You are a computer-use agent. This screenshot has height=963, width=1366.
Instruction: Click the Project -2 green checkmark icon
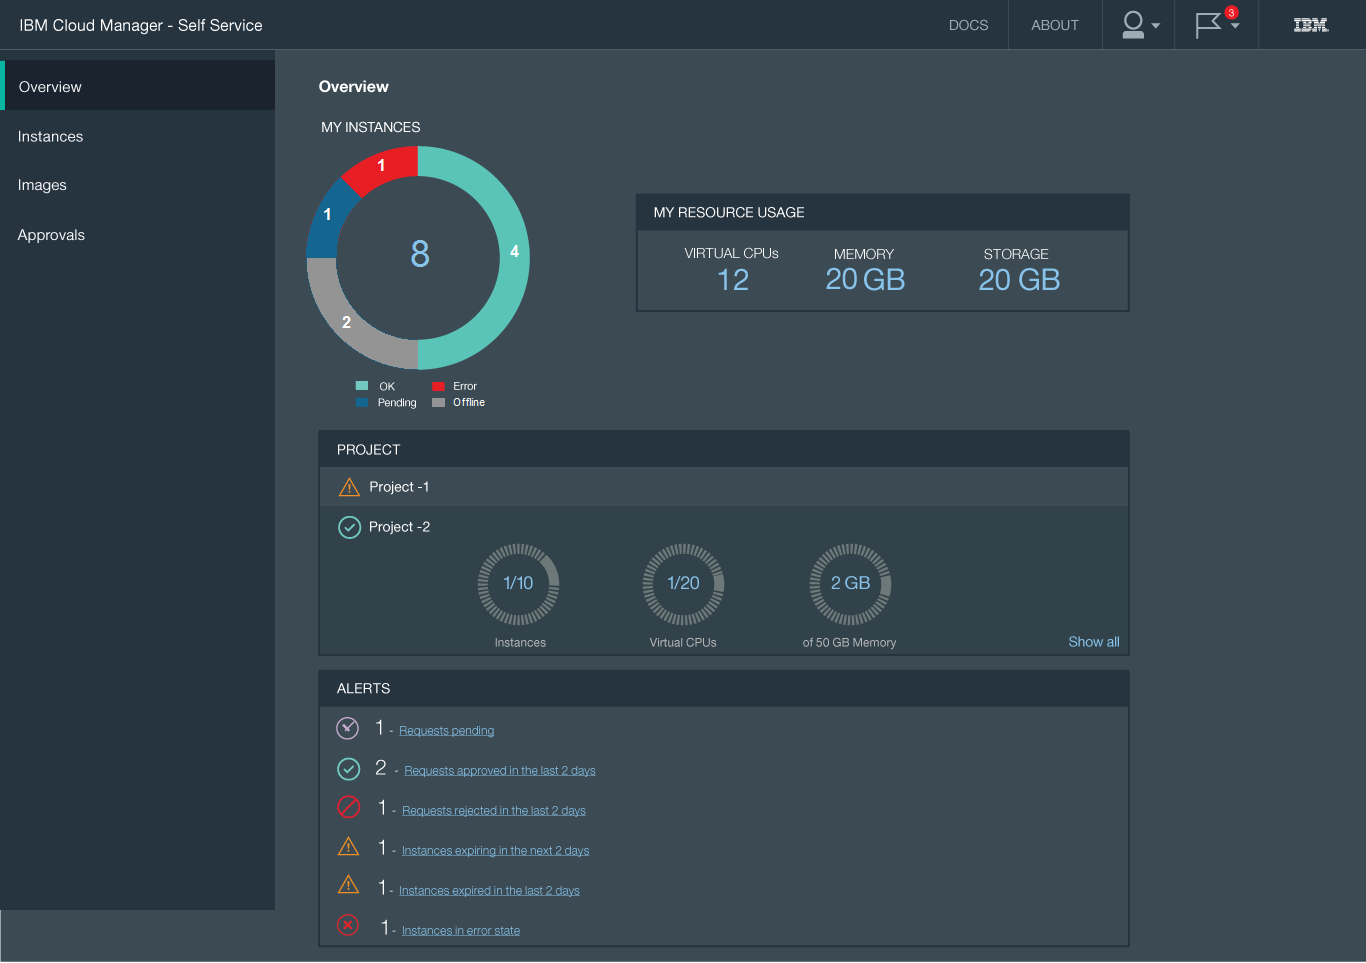349,527
